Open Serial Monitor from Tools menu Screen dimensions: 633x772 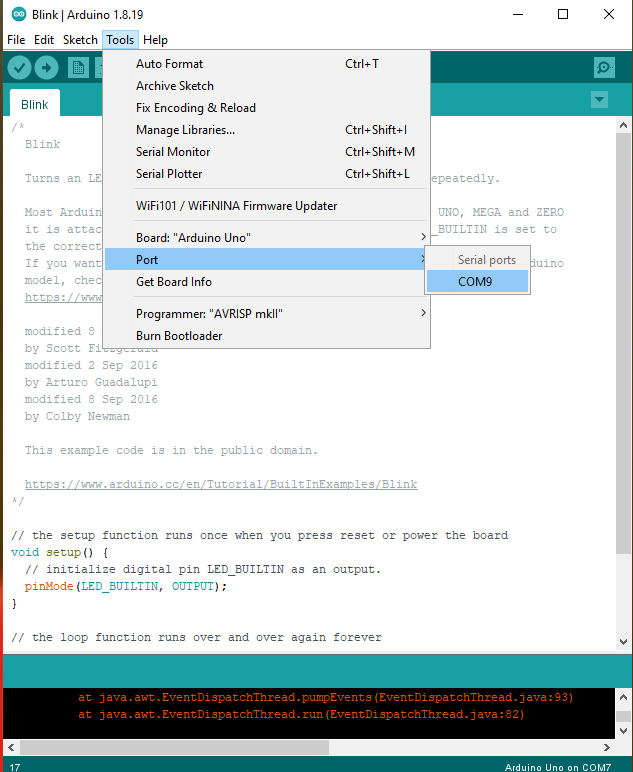tap(267, 152)
